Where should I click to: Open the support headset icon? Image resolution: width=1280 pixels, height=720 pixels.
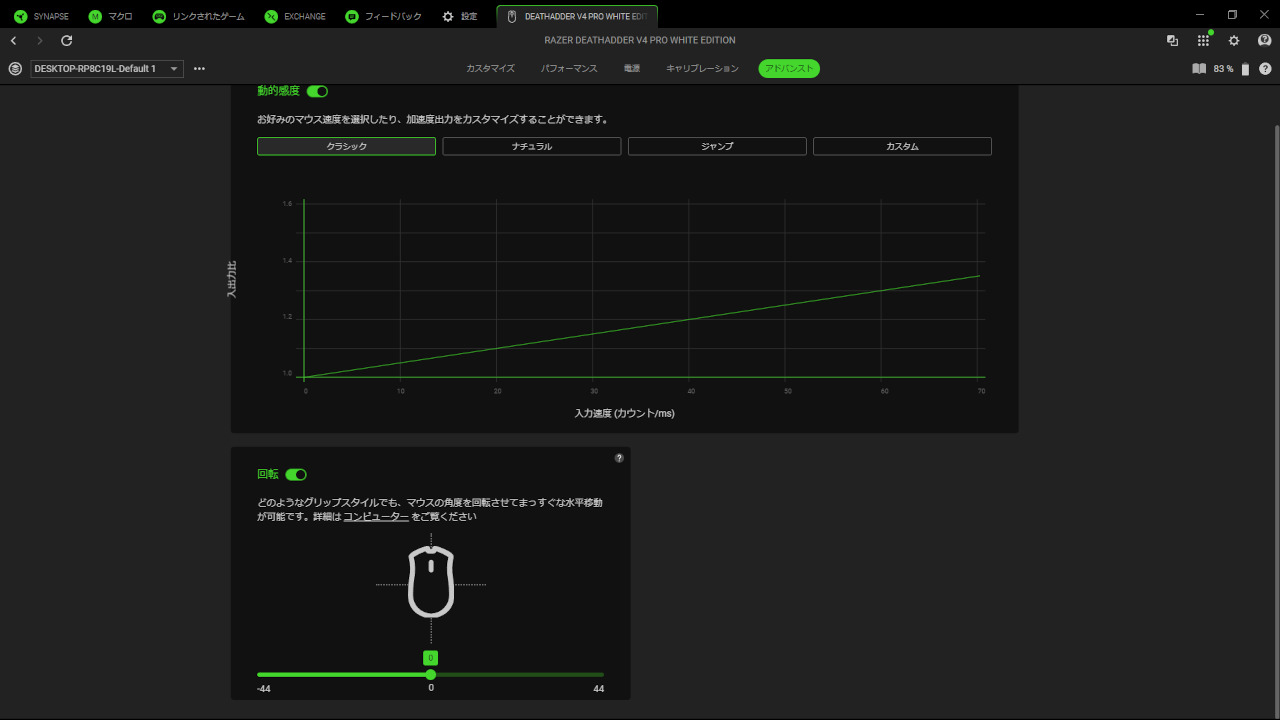[x=1264, y=41]
